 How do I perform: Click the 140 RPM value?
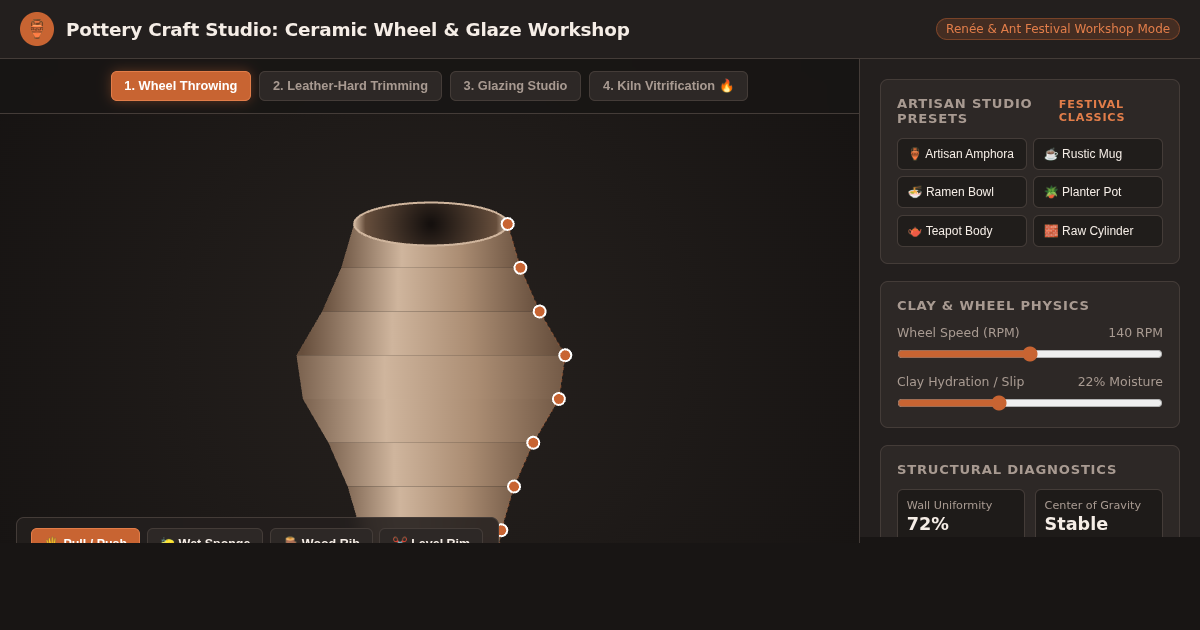(x=1135, y=333)
